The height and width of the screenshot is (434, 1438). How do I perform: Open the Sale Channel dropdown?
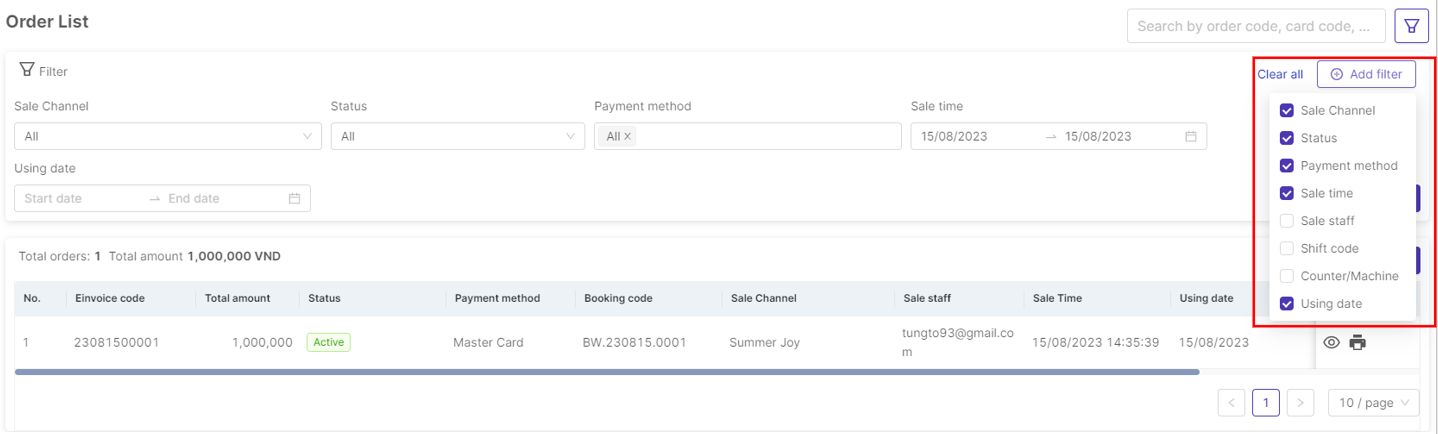click(167, 137)
